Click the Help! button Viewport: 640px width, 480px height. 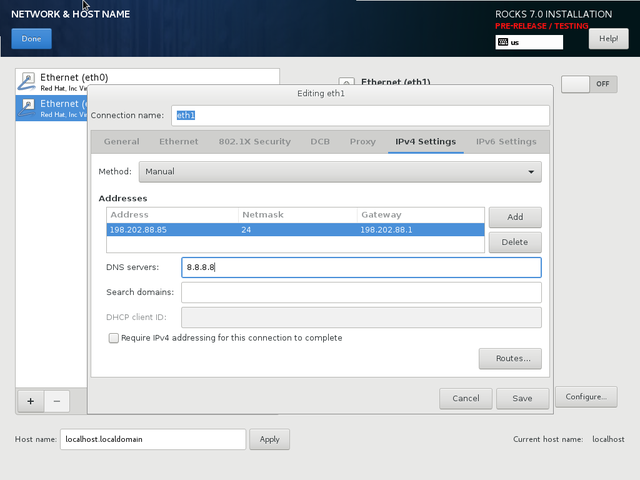click(608, 39)
